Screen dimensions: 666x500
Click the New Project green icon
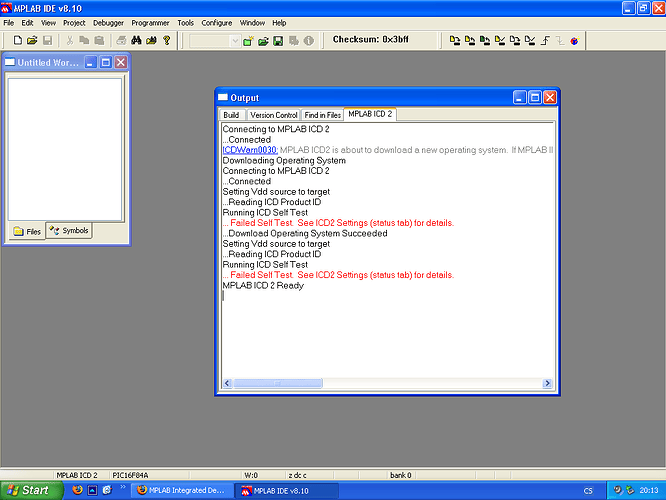pos(248,41)
